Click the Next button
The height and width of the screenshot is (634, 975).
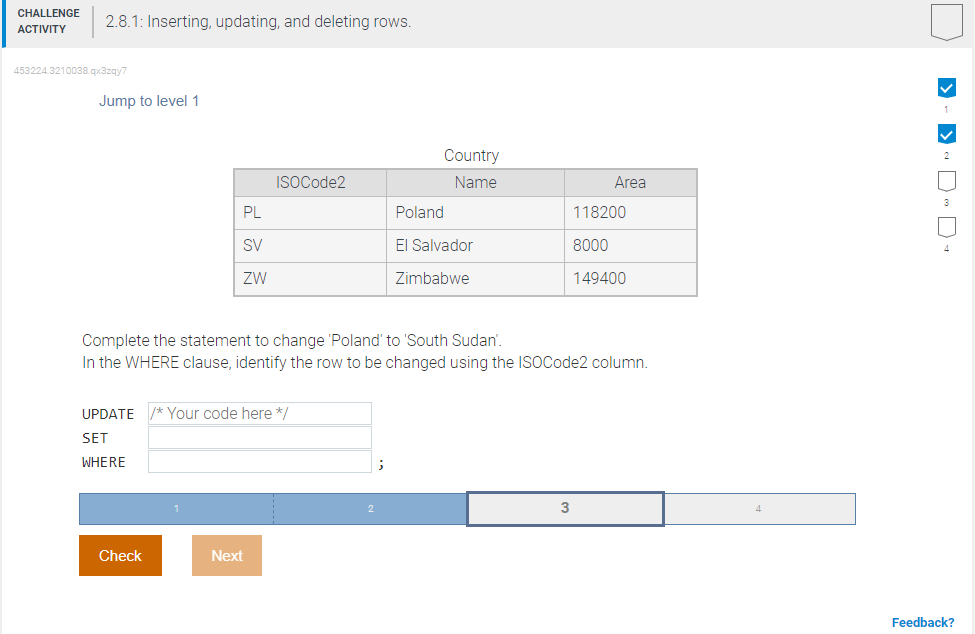(227, 556)
